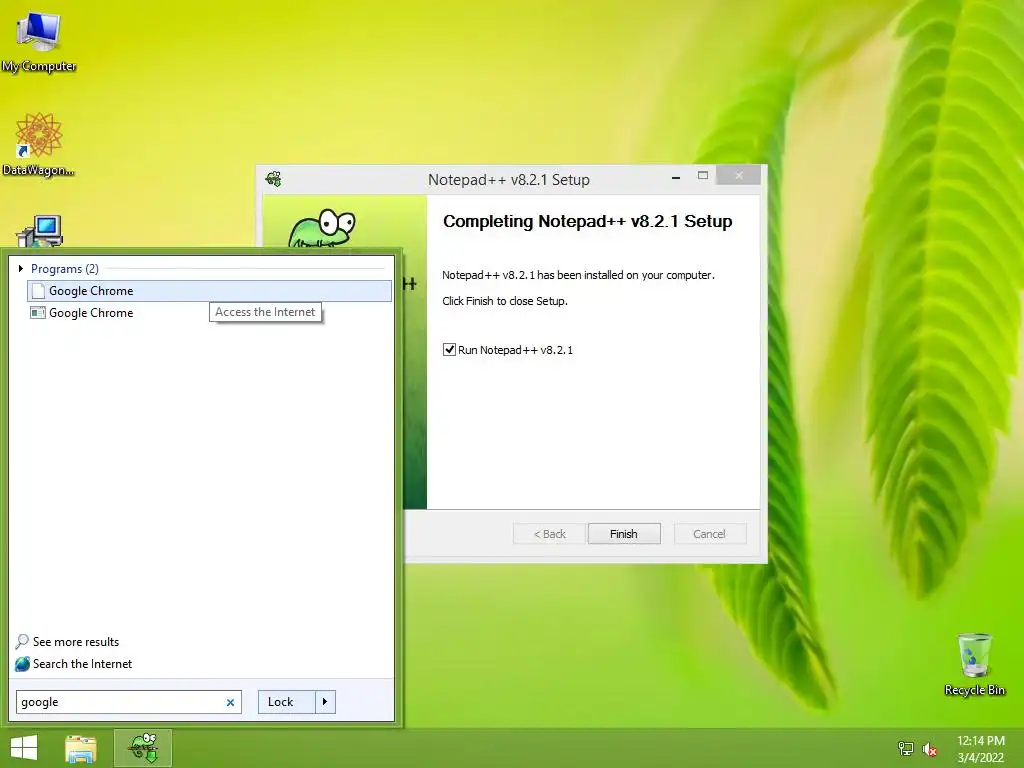The image size is (1024, 768).
Task: Open Search the Internet link
Action: 82,664
